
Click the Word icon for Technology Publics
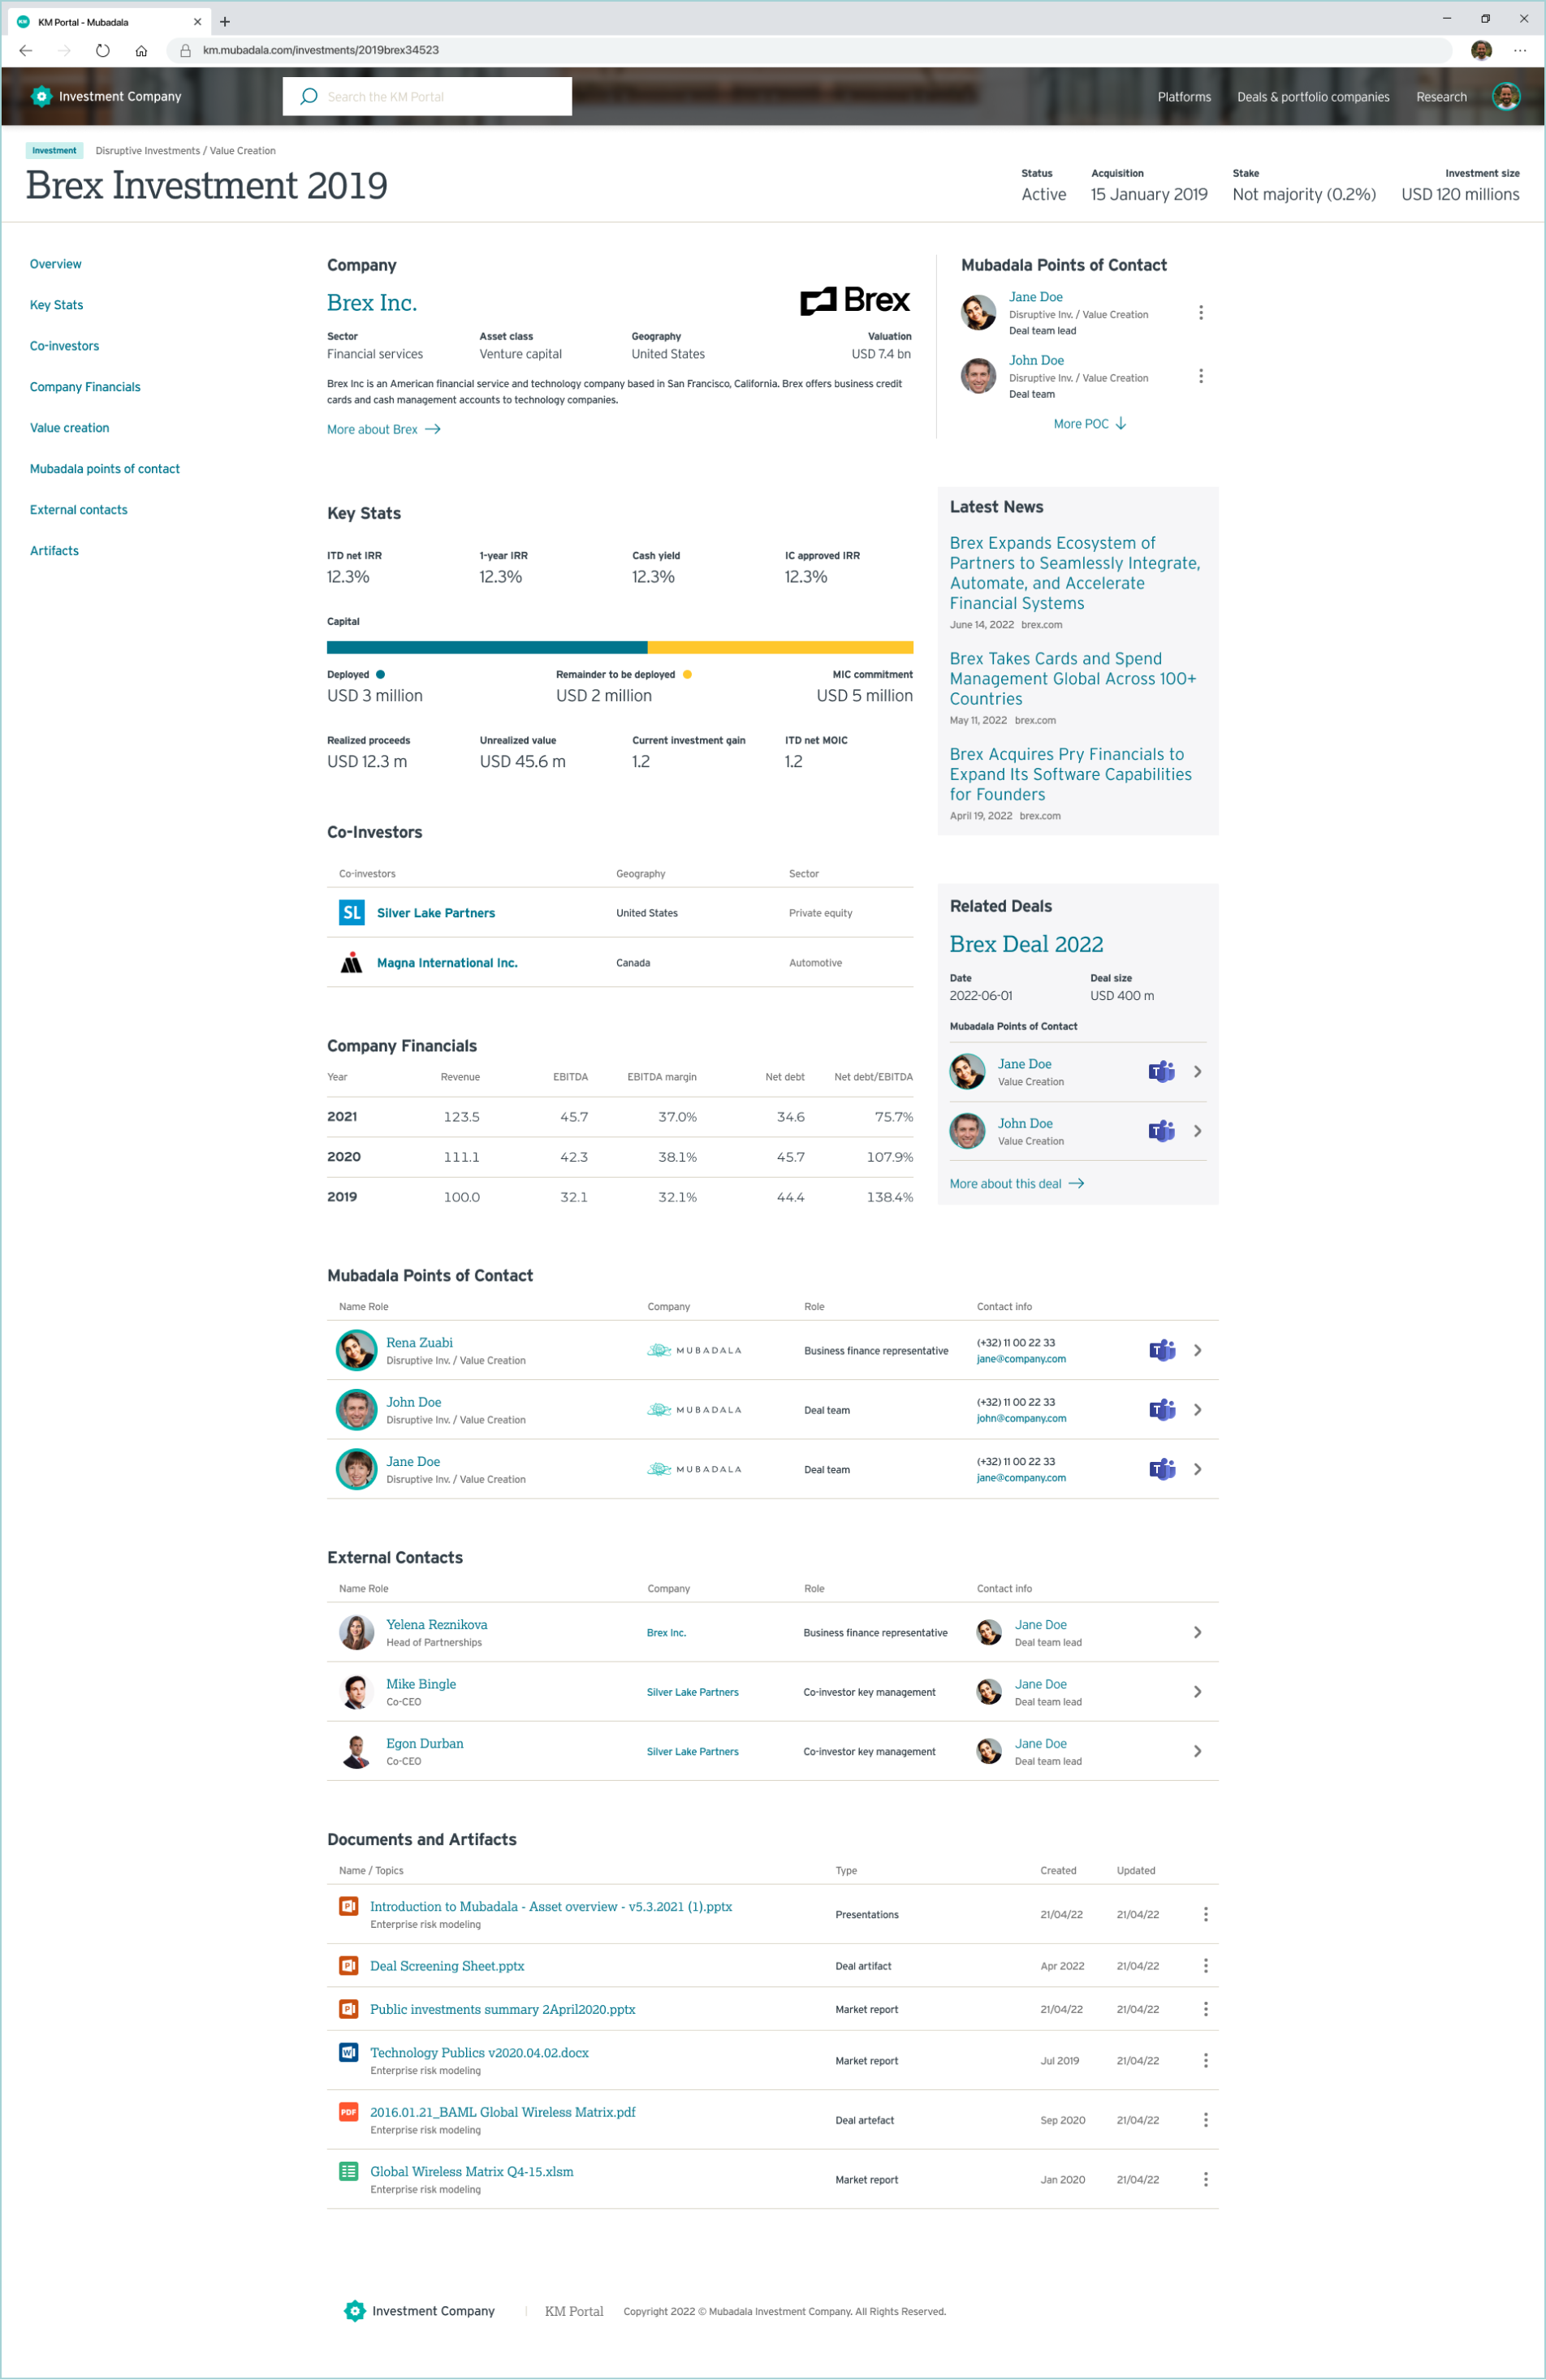pyautogui.click(x=348, y=2052)
